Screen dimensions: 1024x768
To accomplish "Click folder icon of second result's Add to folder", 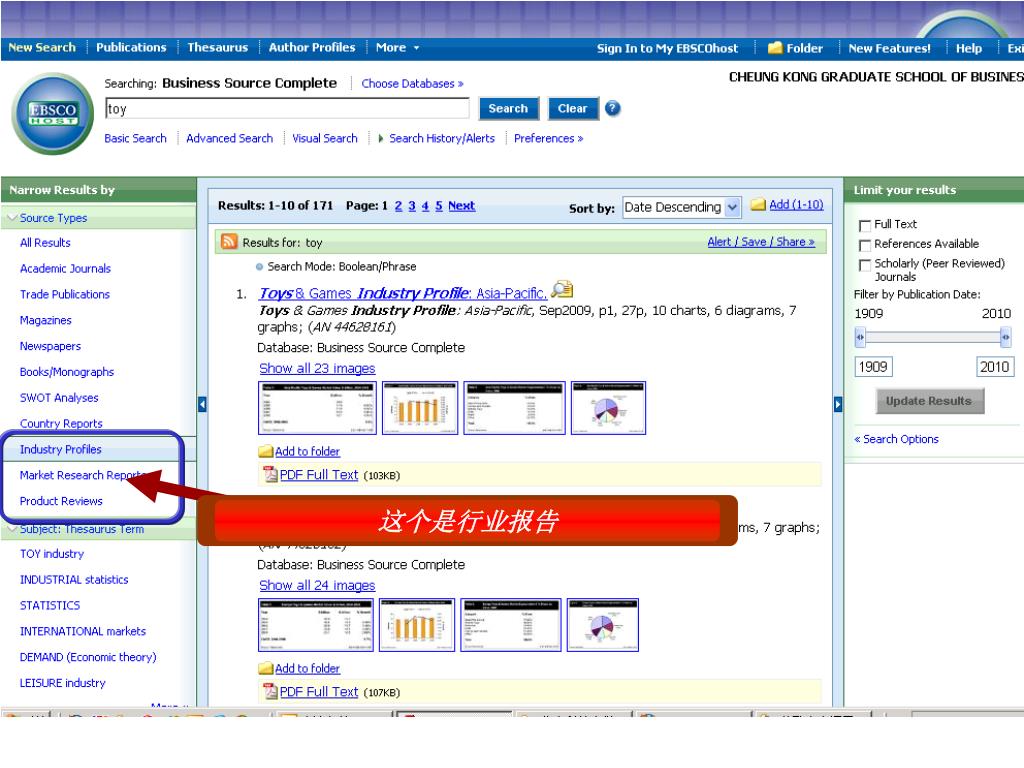I will point(266,668).
